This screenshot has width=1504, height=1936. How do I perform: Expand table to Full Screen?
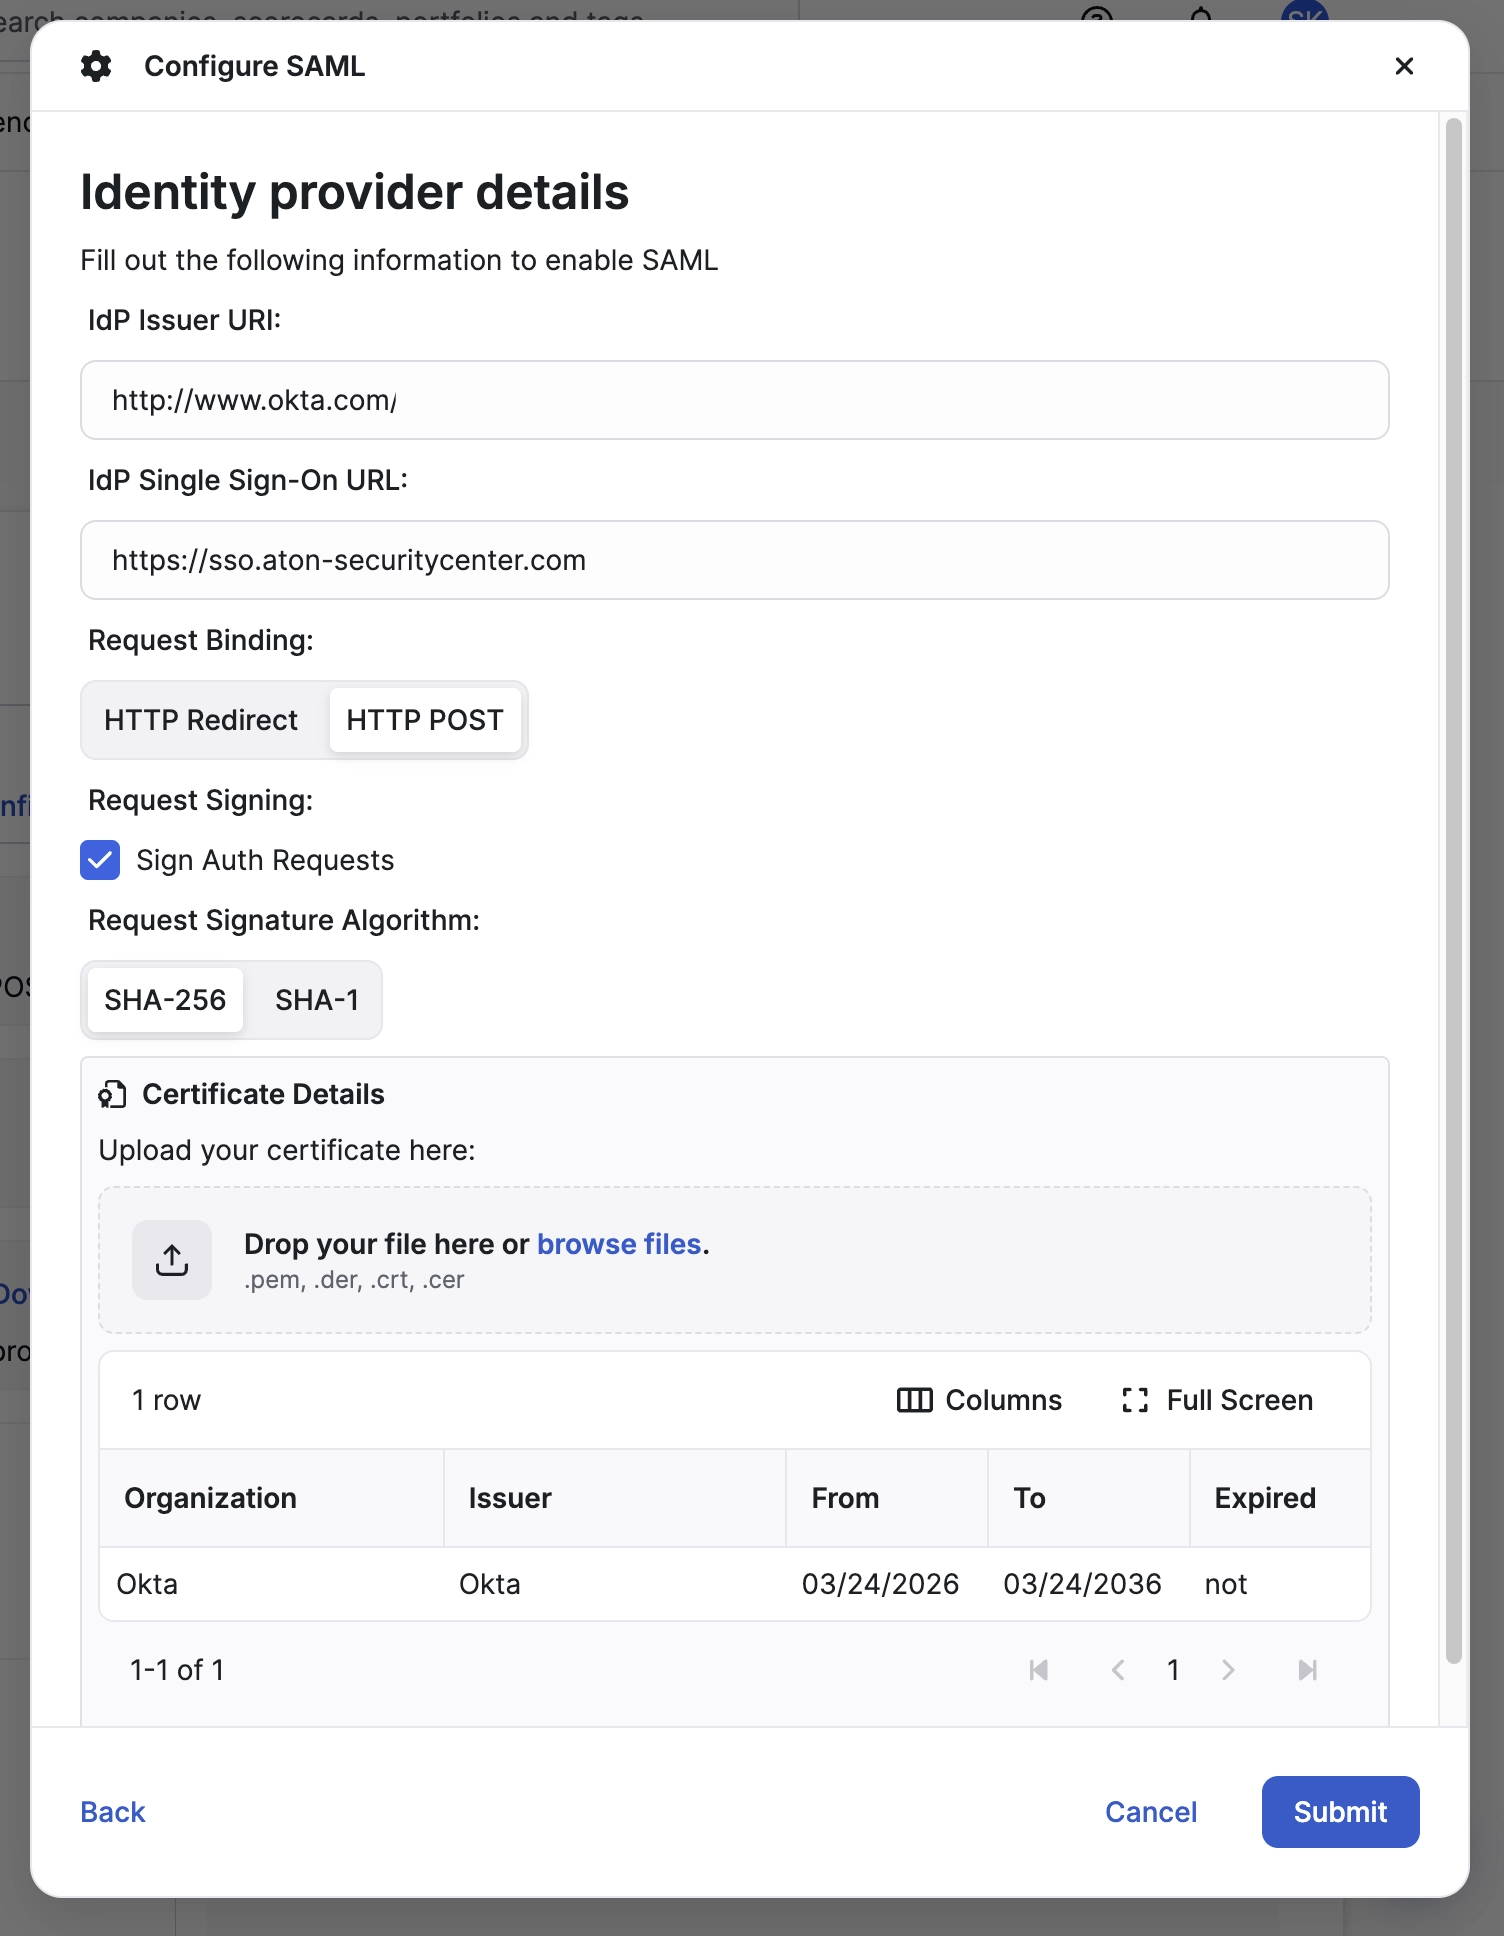(1217, 1400)
